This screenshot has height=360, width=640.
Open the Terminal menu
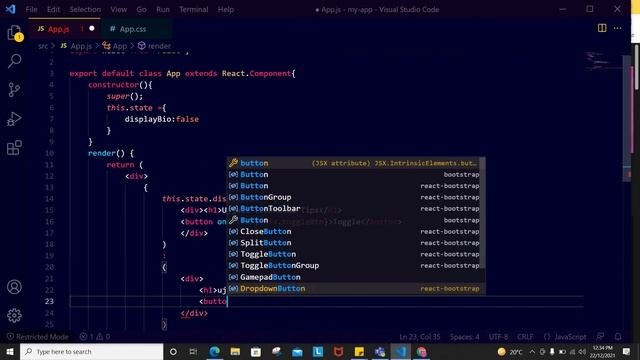tap(193, 9)
